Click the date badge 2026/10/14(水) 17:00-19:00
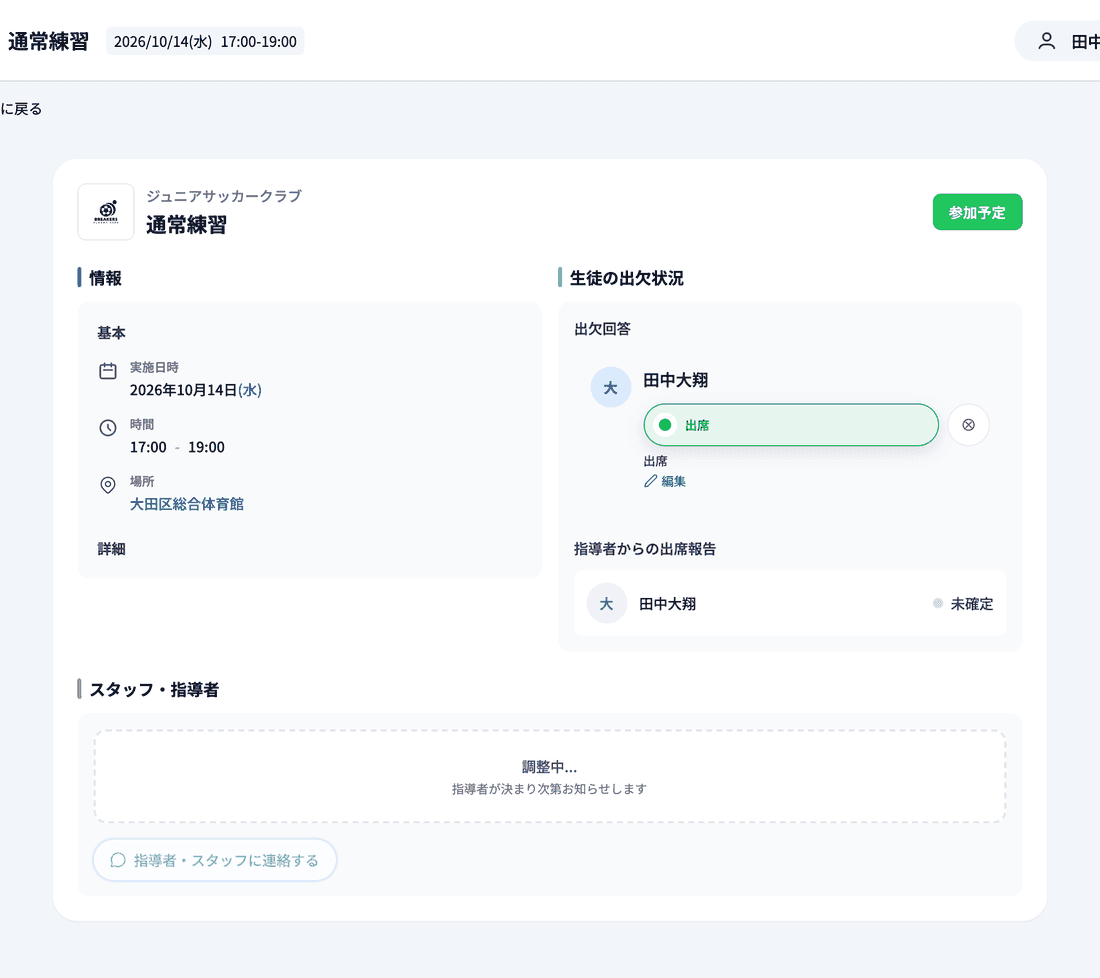This screenshot has height=978, width=1100. (x=205, y=41)
